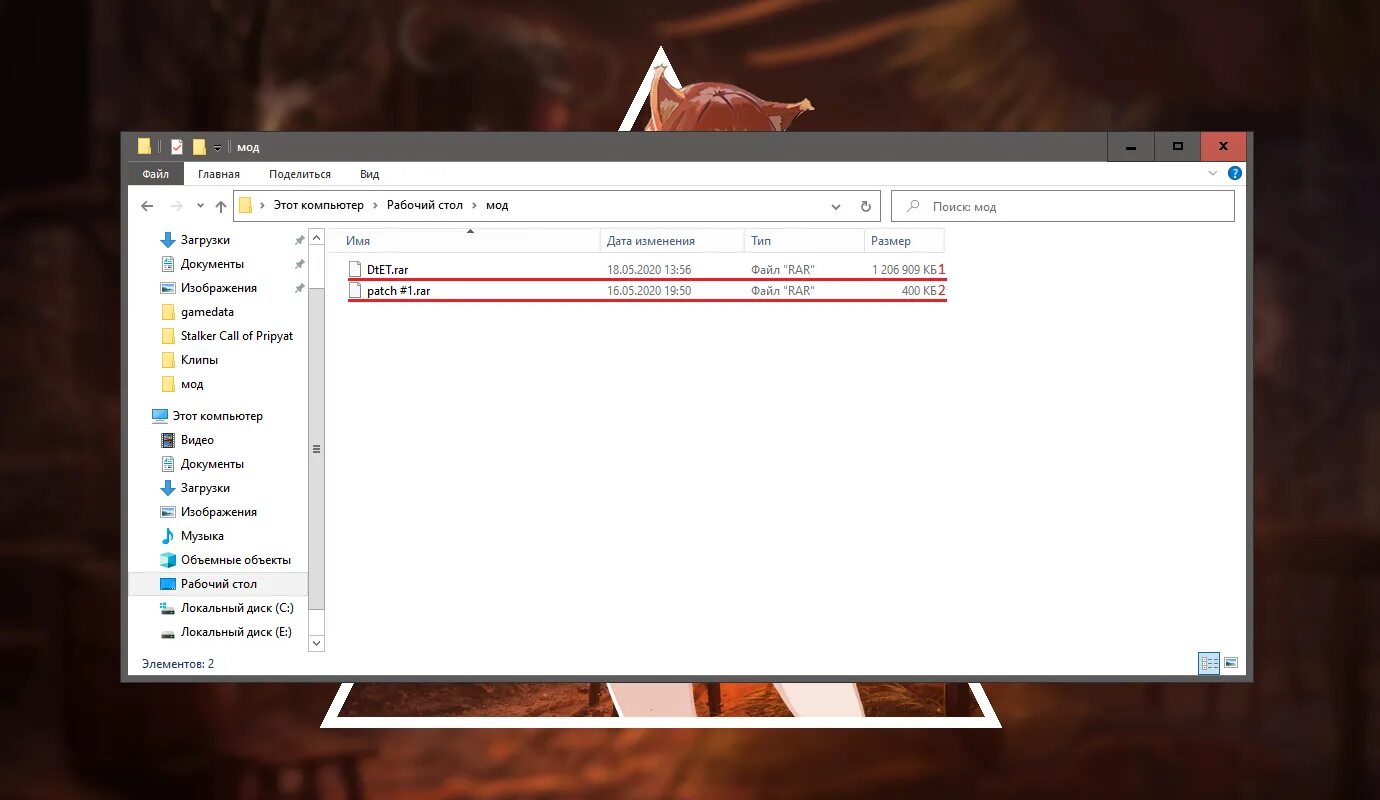Click patch date 16.05.2020 19:50
This screenshot has width=1380, height=800.
[x=649, y=291]
